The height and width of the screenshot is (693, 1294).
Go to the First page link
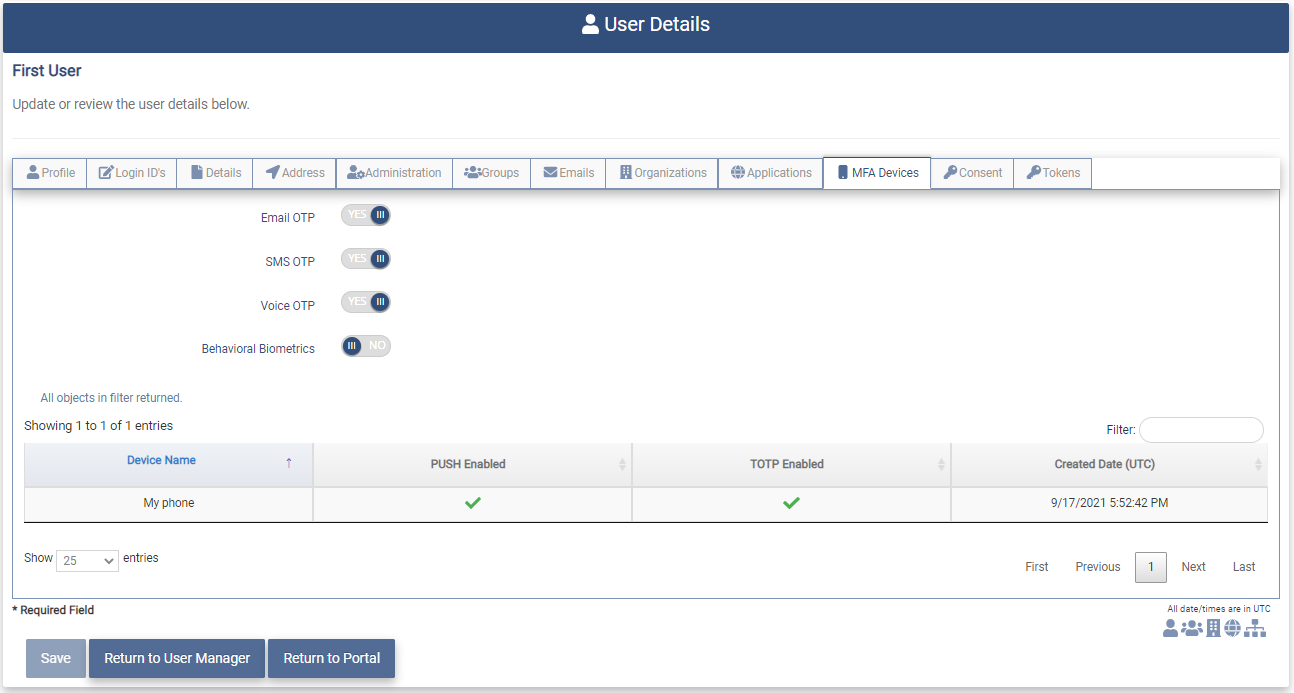click(1037, 567)
